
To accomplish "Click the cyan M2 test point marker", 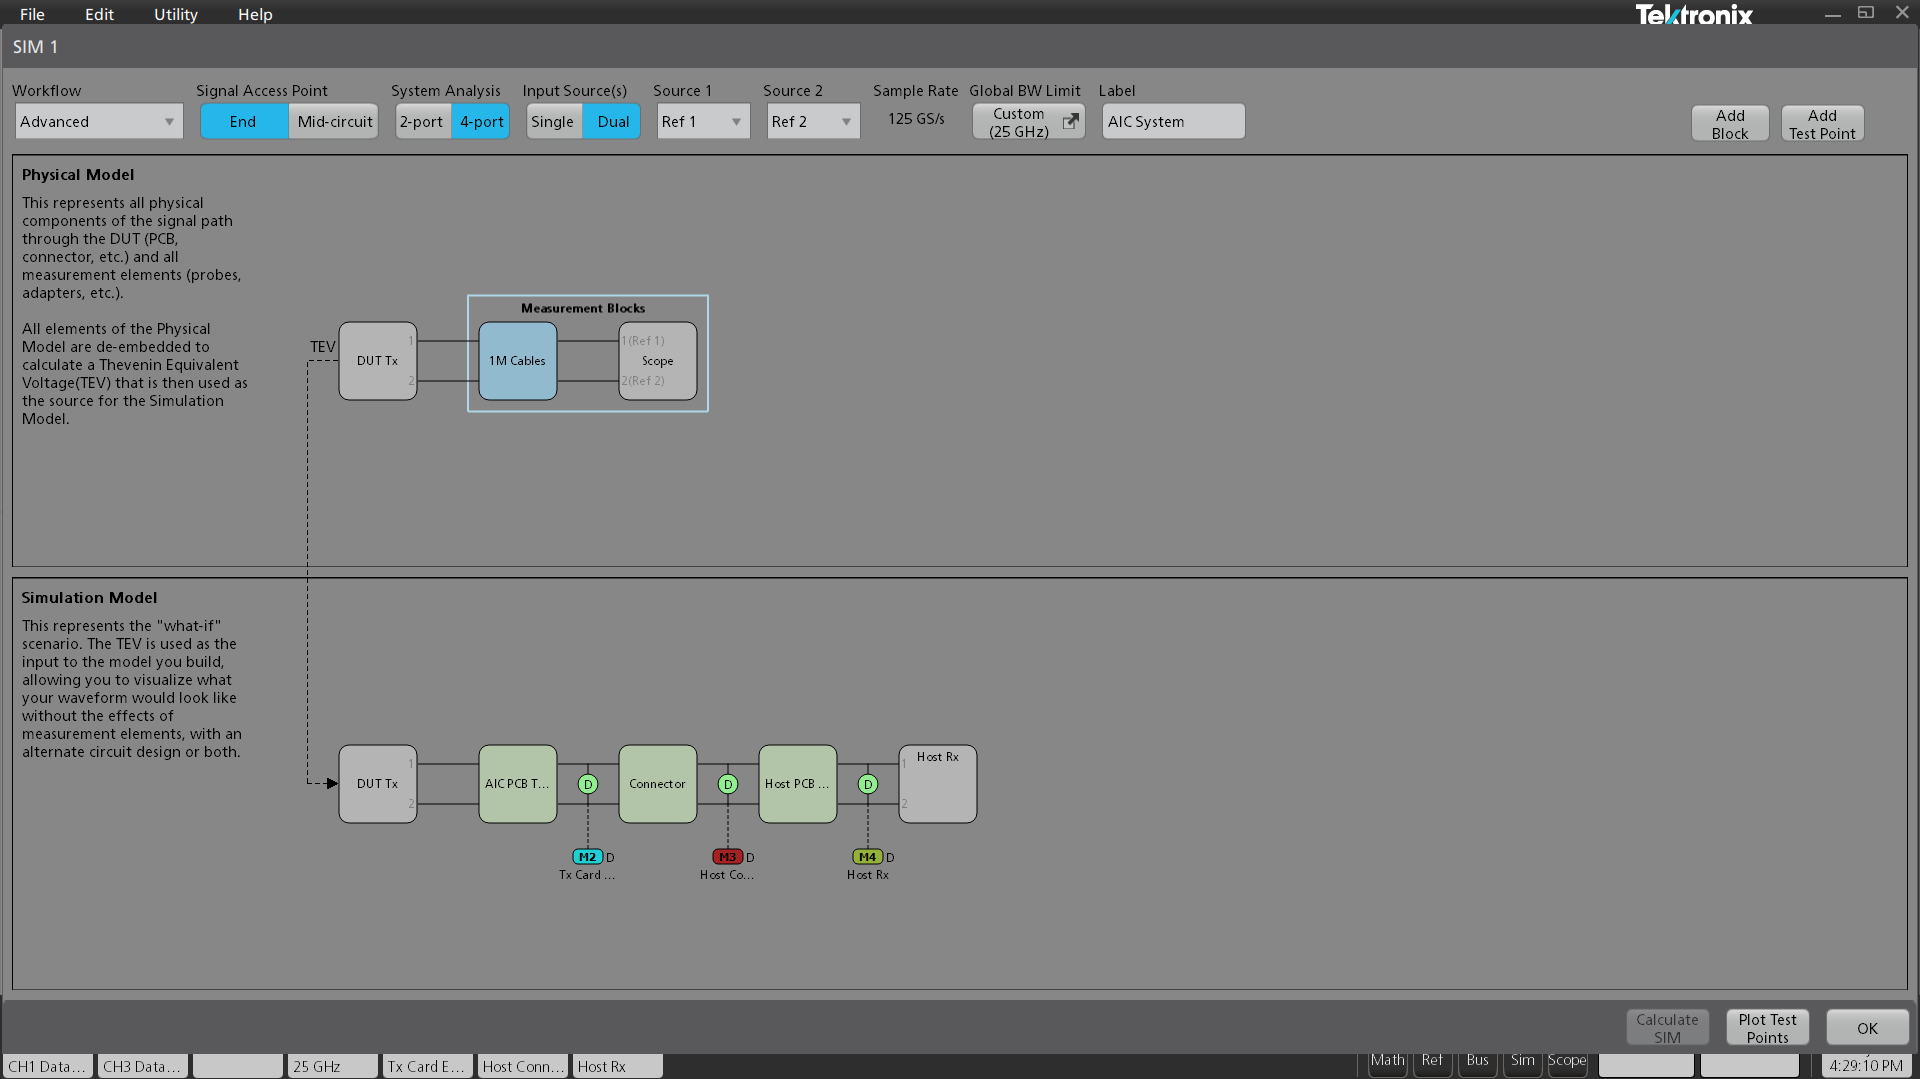I will click(x=587, y=857).
